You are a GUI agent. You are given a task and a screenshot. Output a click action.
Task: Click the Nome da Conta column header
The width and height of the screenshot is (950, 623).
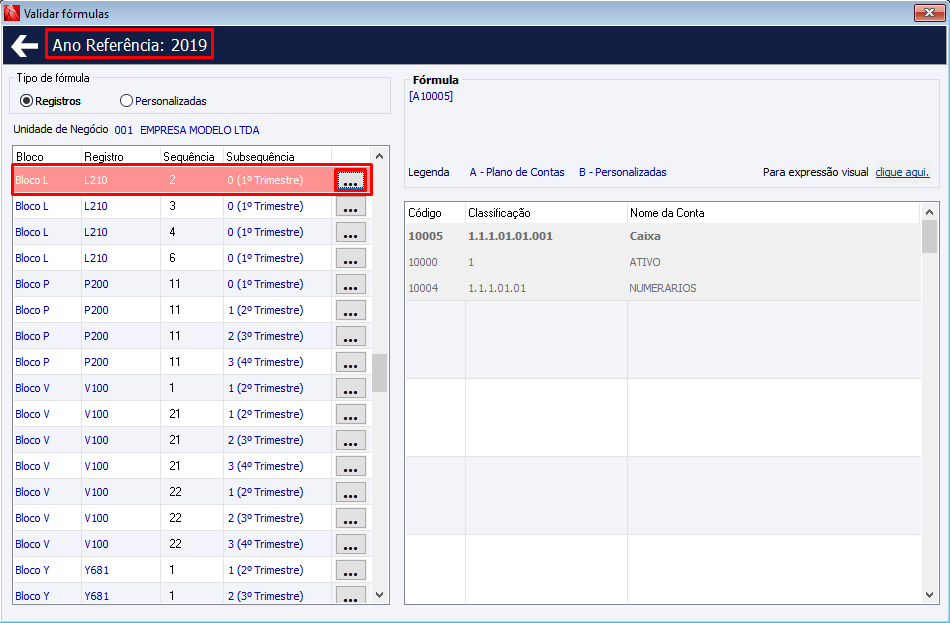pyautogui.click(x=773, y=213)
